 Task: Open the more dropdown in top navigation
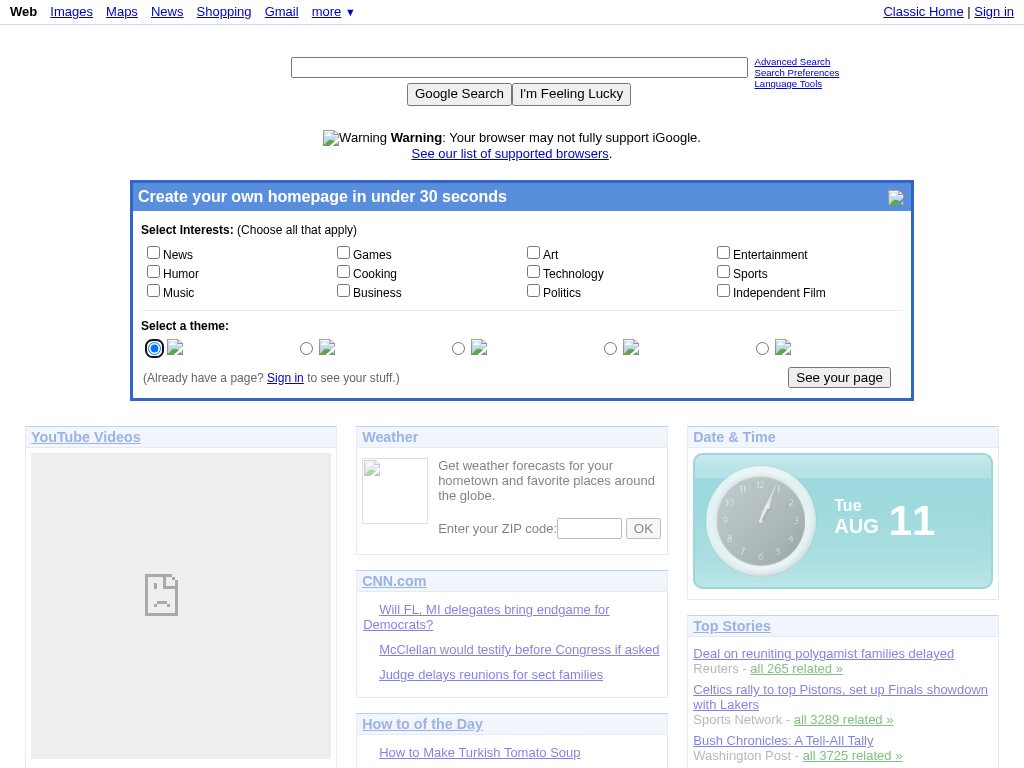[x=332, y=12]
